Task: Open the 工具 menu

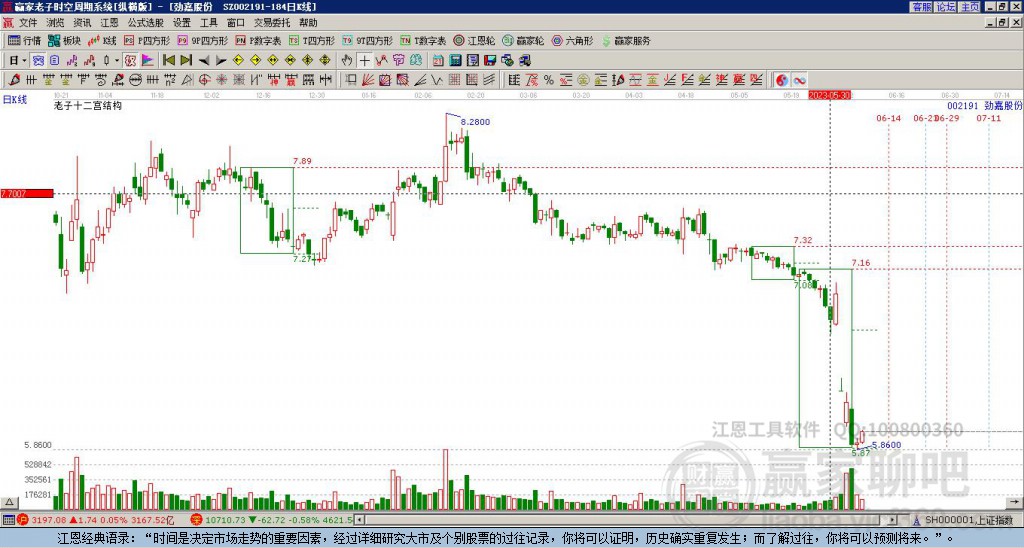Action: click(x=208, y=23)
